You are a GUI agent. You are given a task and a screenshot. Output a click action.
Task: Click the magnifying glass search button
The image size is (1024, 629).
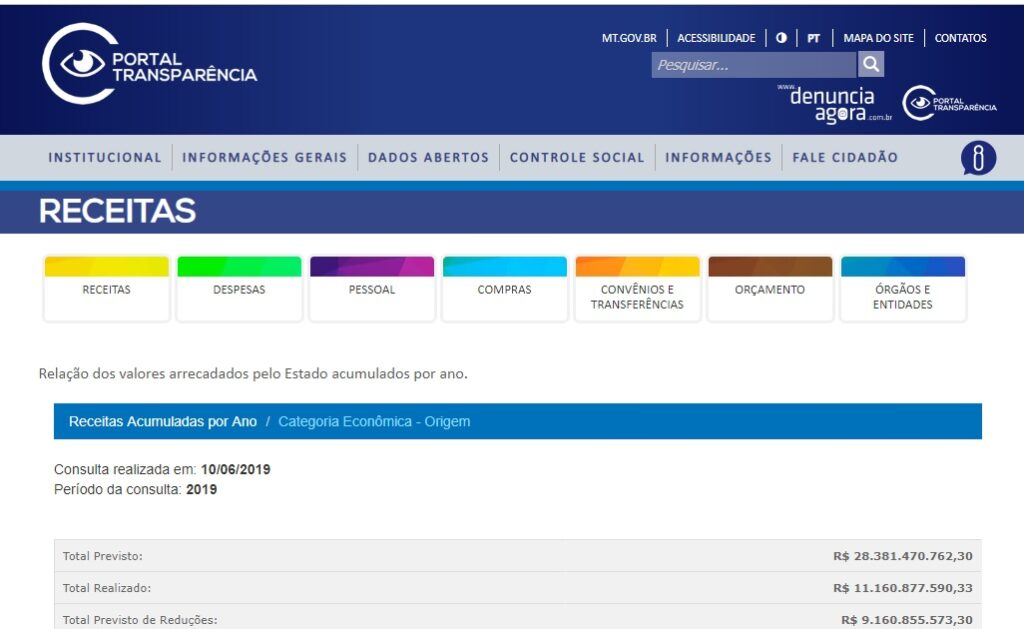tap(871, 65)
